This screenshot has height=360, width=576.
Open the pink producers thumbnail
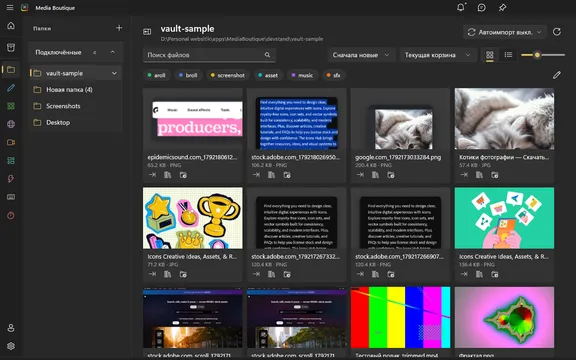(x=192, y=118)
